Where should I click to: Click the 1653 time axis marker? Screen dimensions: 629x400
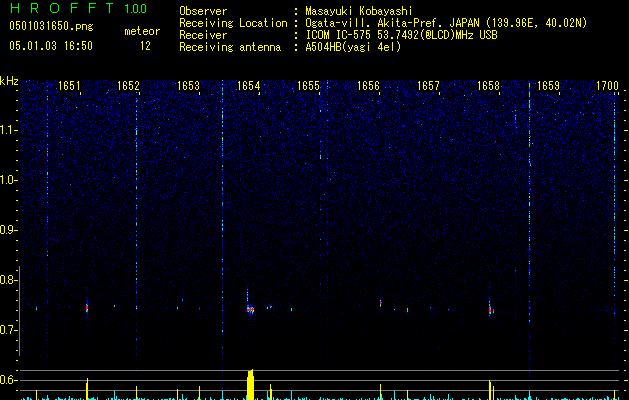coord(189,86)
